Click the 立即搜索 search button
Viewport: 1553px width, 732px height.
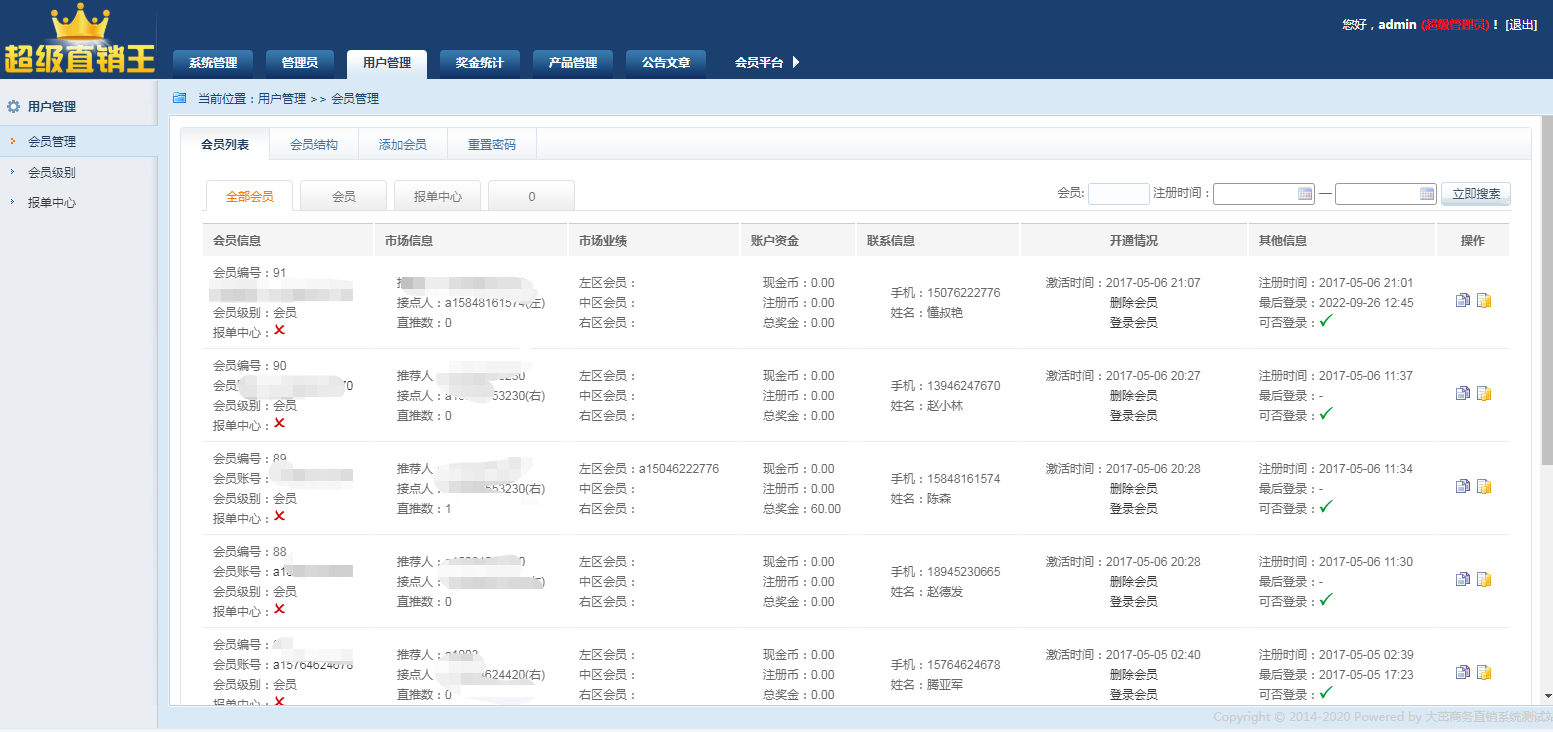click(1475, 193)
